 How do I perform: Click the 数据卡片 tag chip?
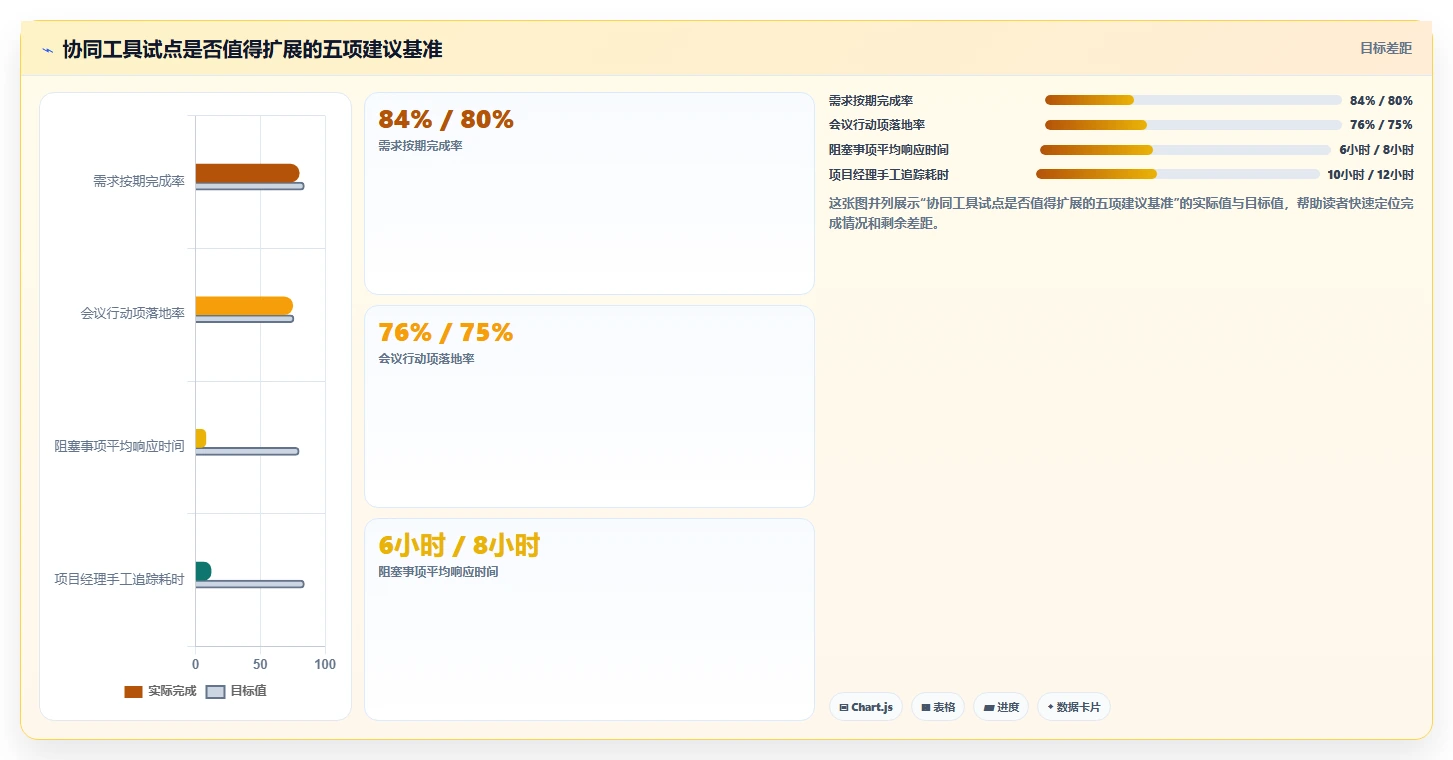tap(1074, 707)
